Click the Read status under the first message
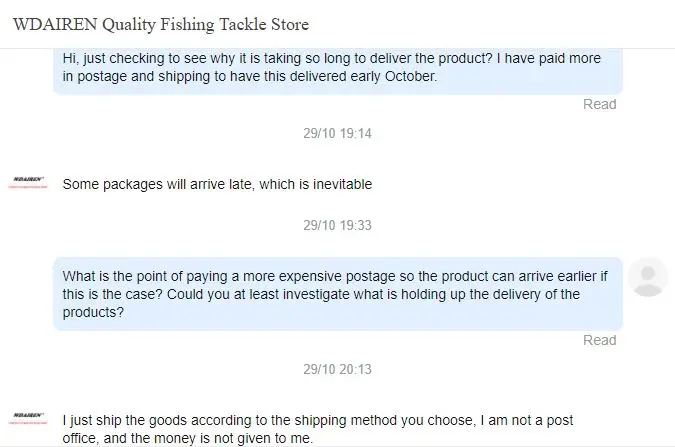Image resolution: width=675 pixels, height=447 pixels. coord(599,104)
